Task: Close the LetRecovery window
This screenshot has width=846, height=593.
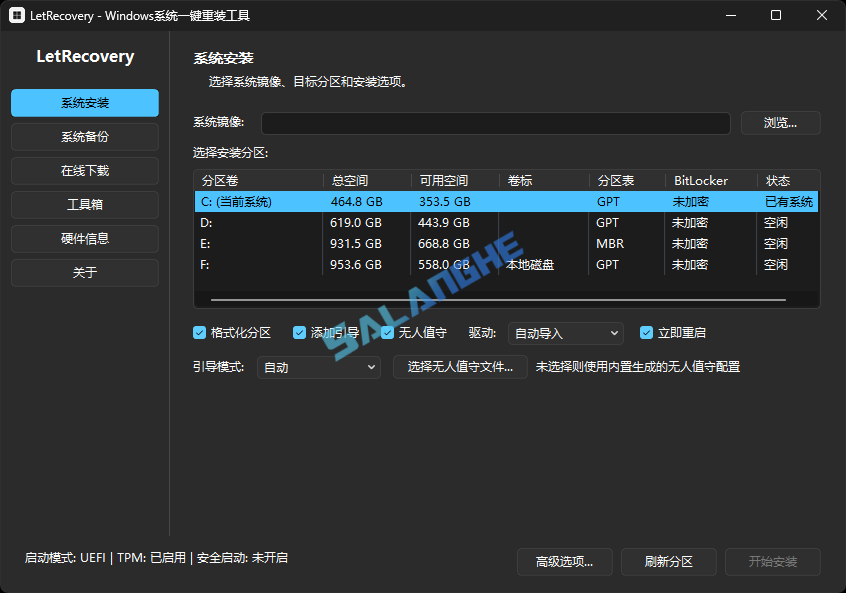Action: (822, 15)
